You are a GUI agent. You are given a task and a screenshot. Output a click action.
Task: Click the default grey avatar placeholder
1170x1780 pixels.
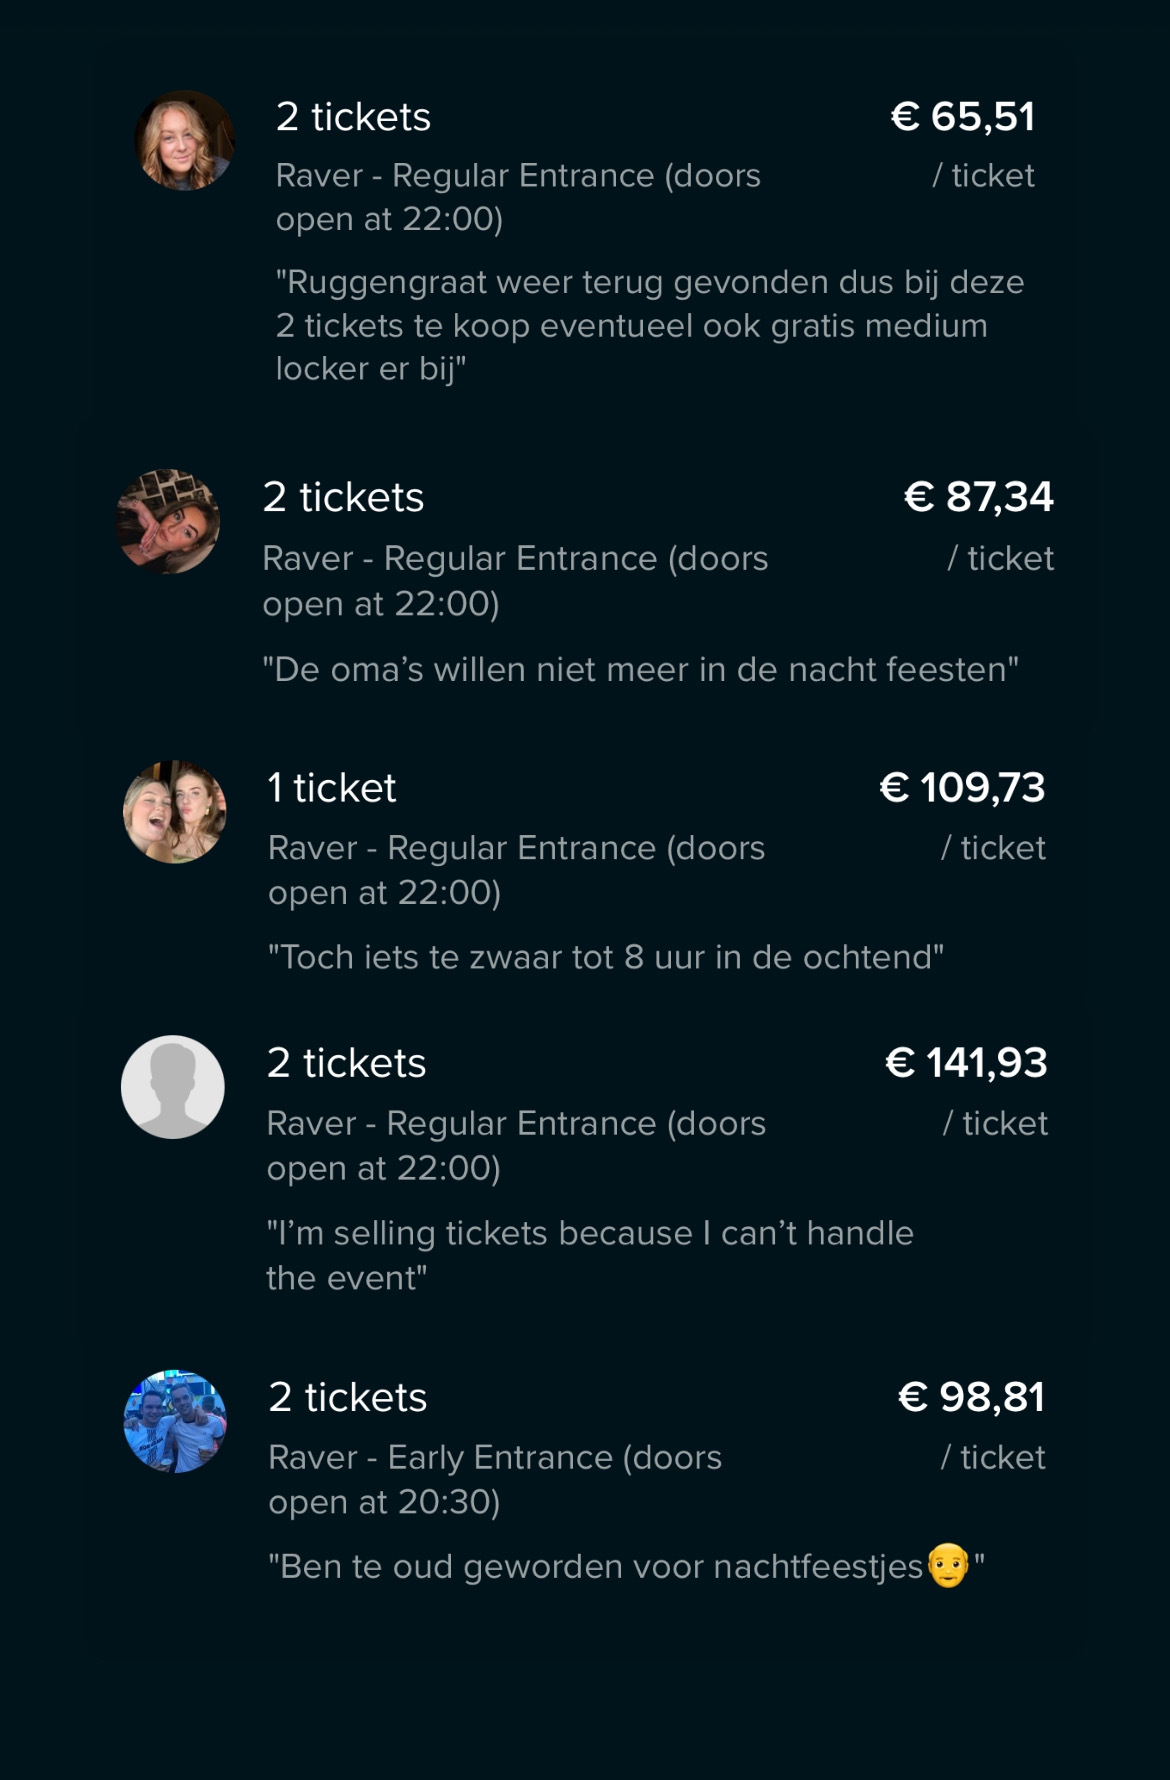(173, 1087)
